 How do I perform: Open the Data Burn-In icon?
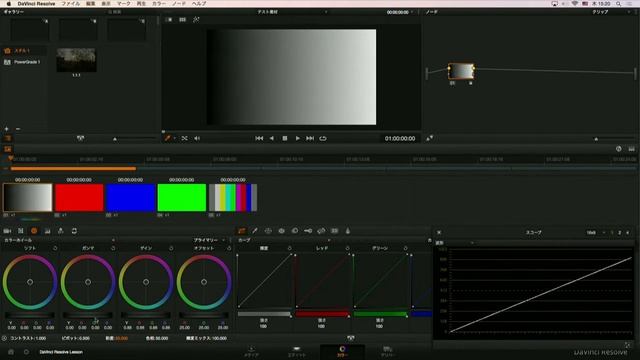click(348, 231)
